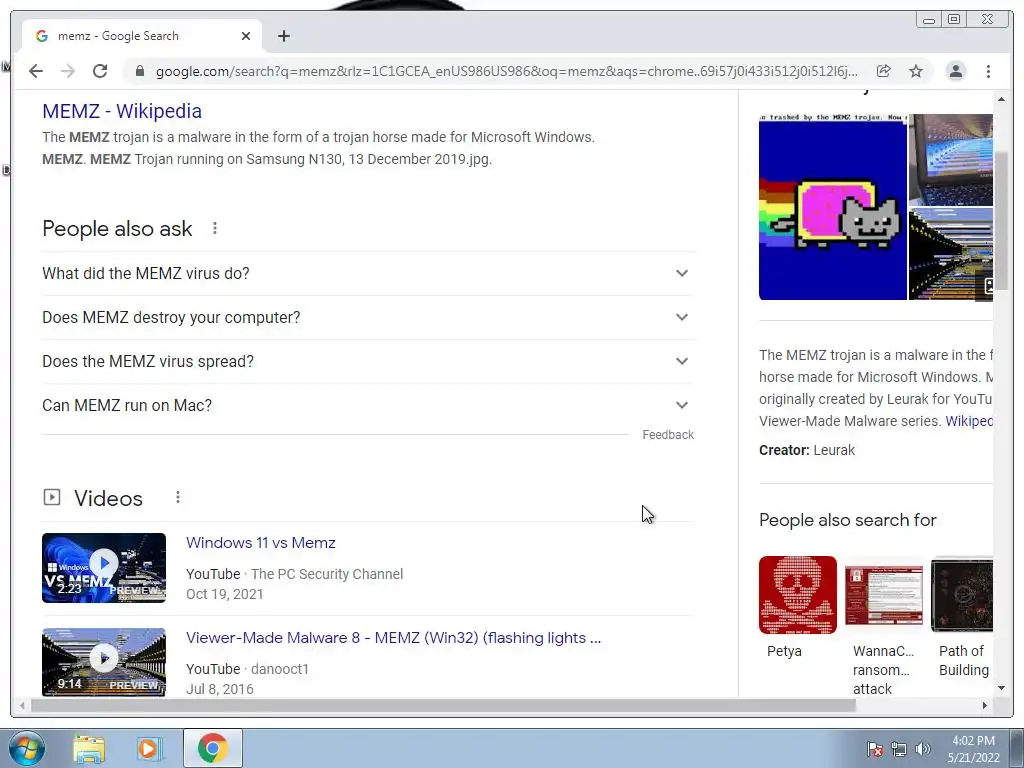The image size is (1024, 768).
Task: Open the Action Center flag icon
Action: click(874, 749)
